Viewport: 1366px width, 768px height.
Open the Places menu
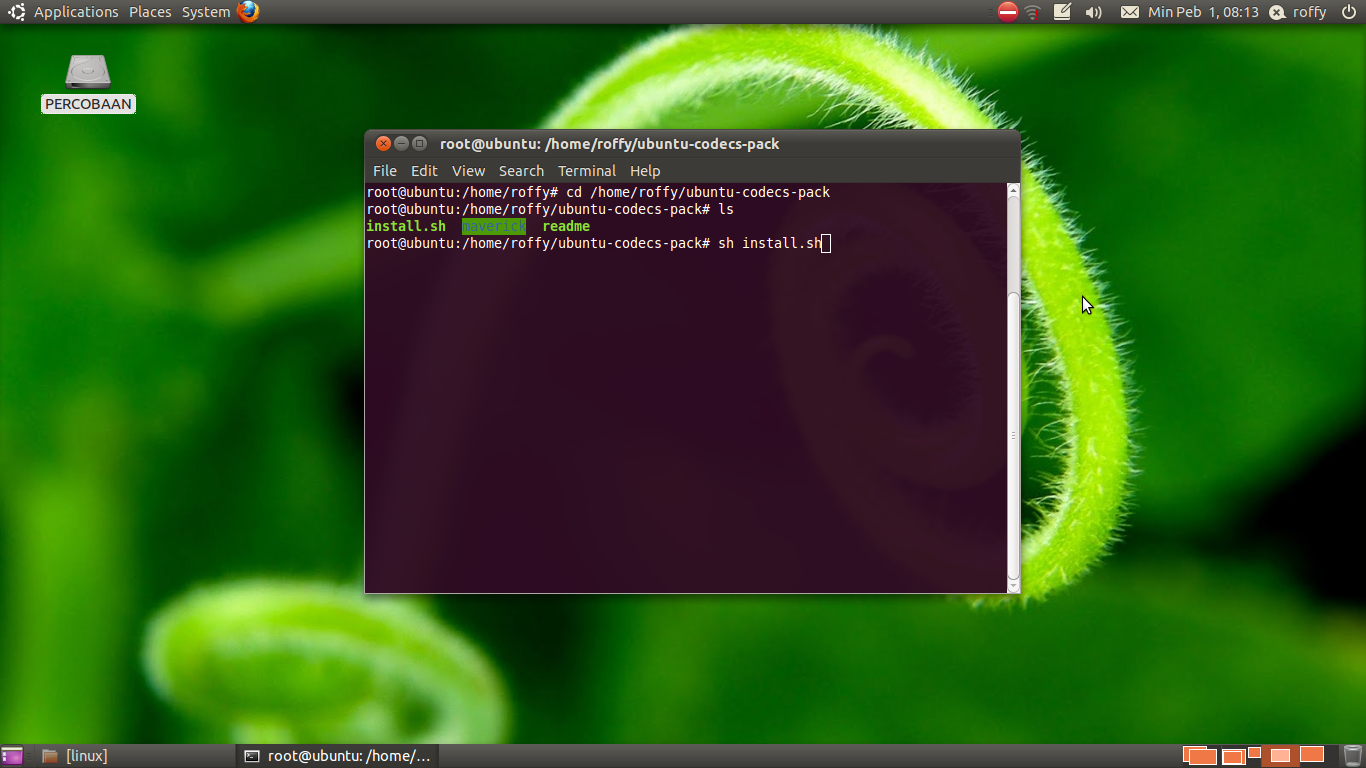click(x=150, y=12)
